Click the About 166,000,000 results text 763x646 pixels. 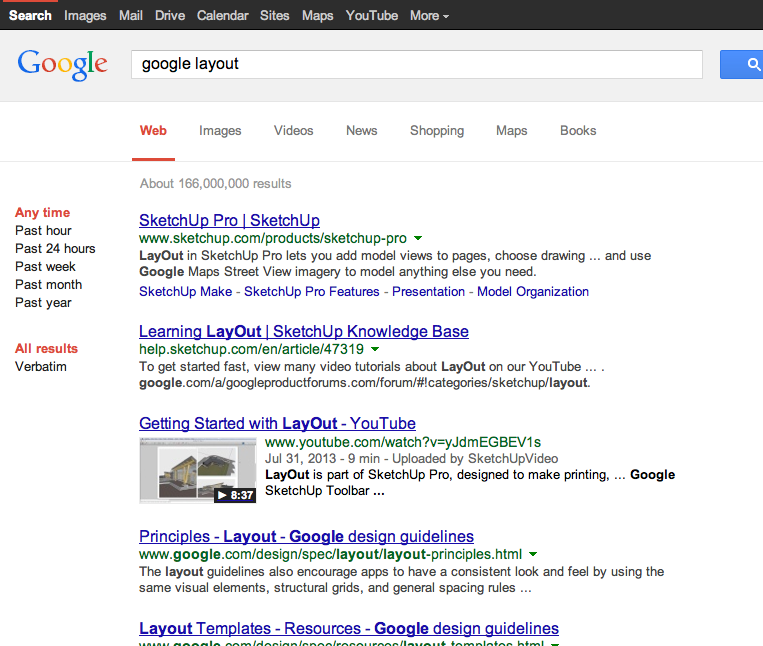click(216, 184)
